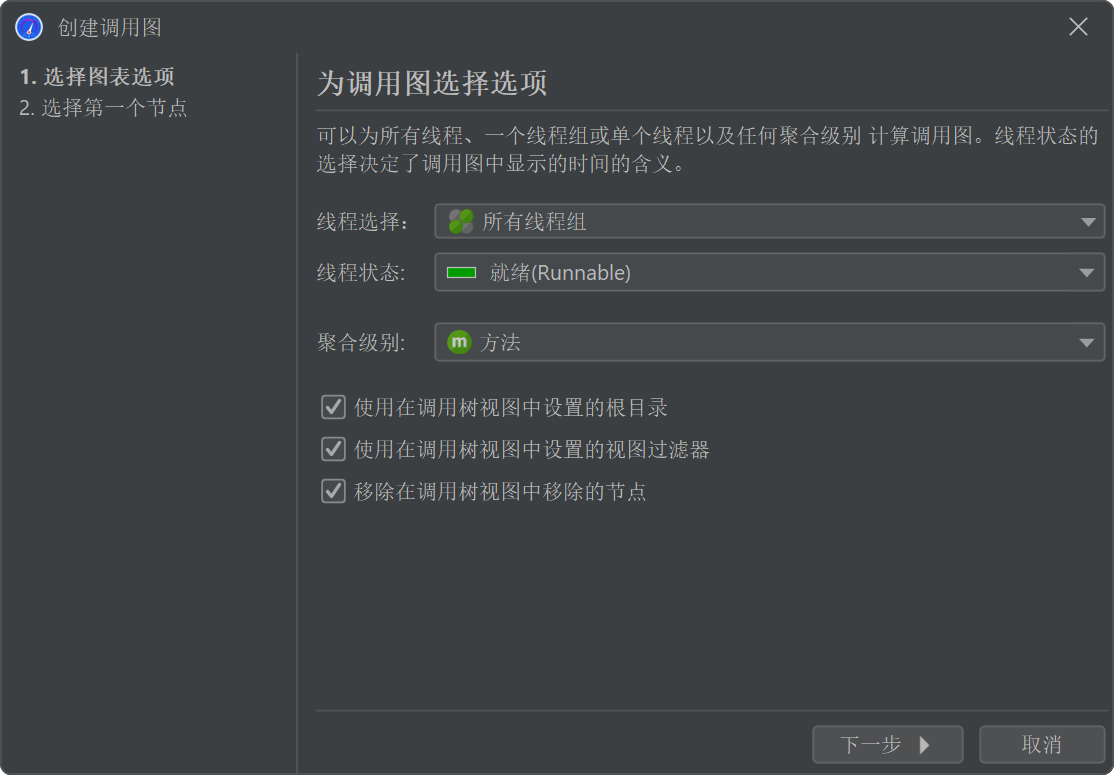The width and height of the screenshot is (1114, 775).
Task: Click the green Runnable status swatch
Action: pos(461,273)
